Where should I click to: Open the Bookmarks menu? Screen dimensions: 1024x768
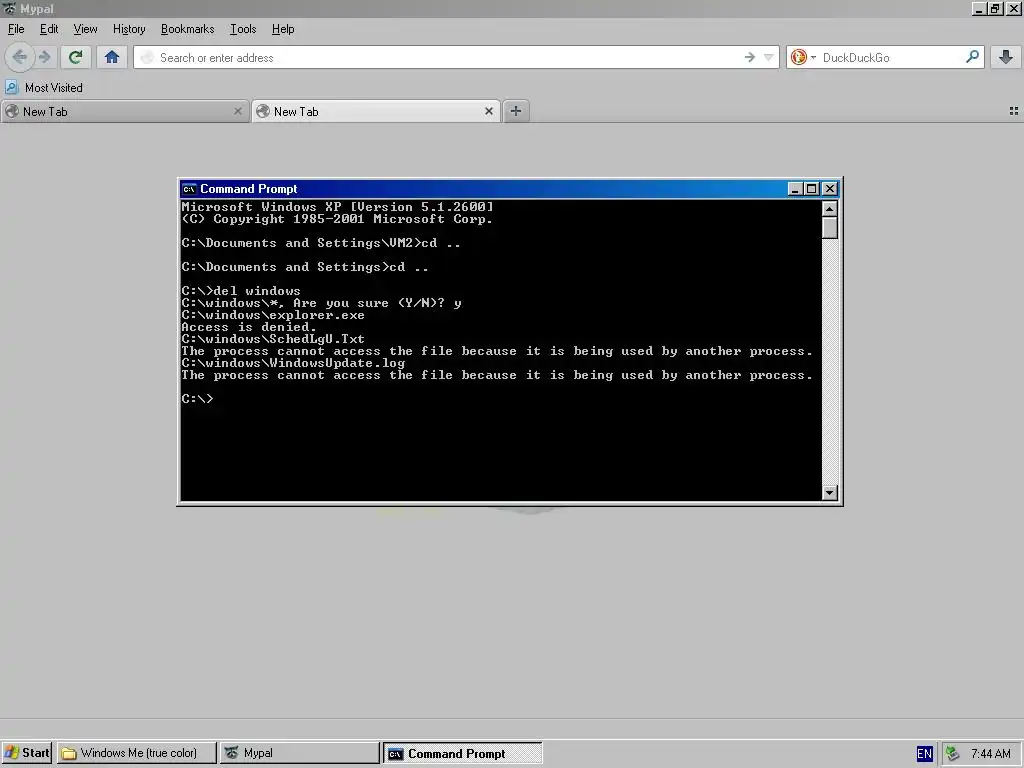pos(187,29)
